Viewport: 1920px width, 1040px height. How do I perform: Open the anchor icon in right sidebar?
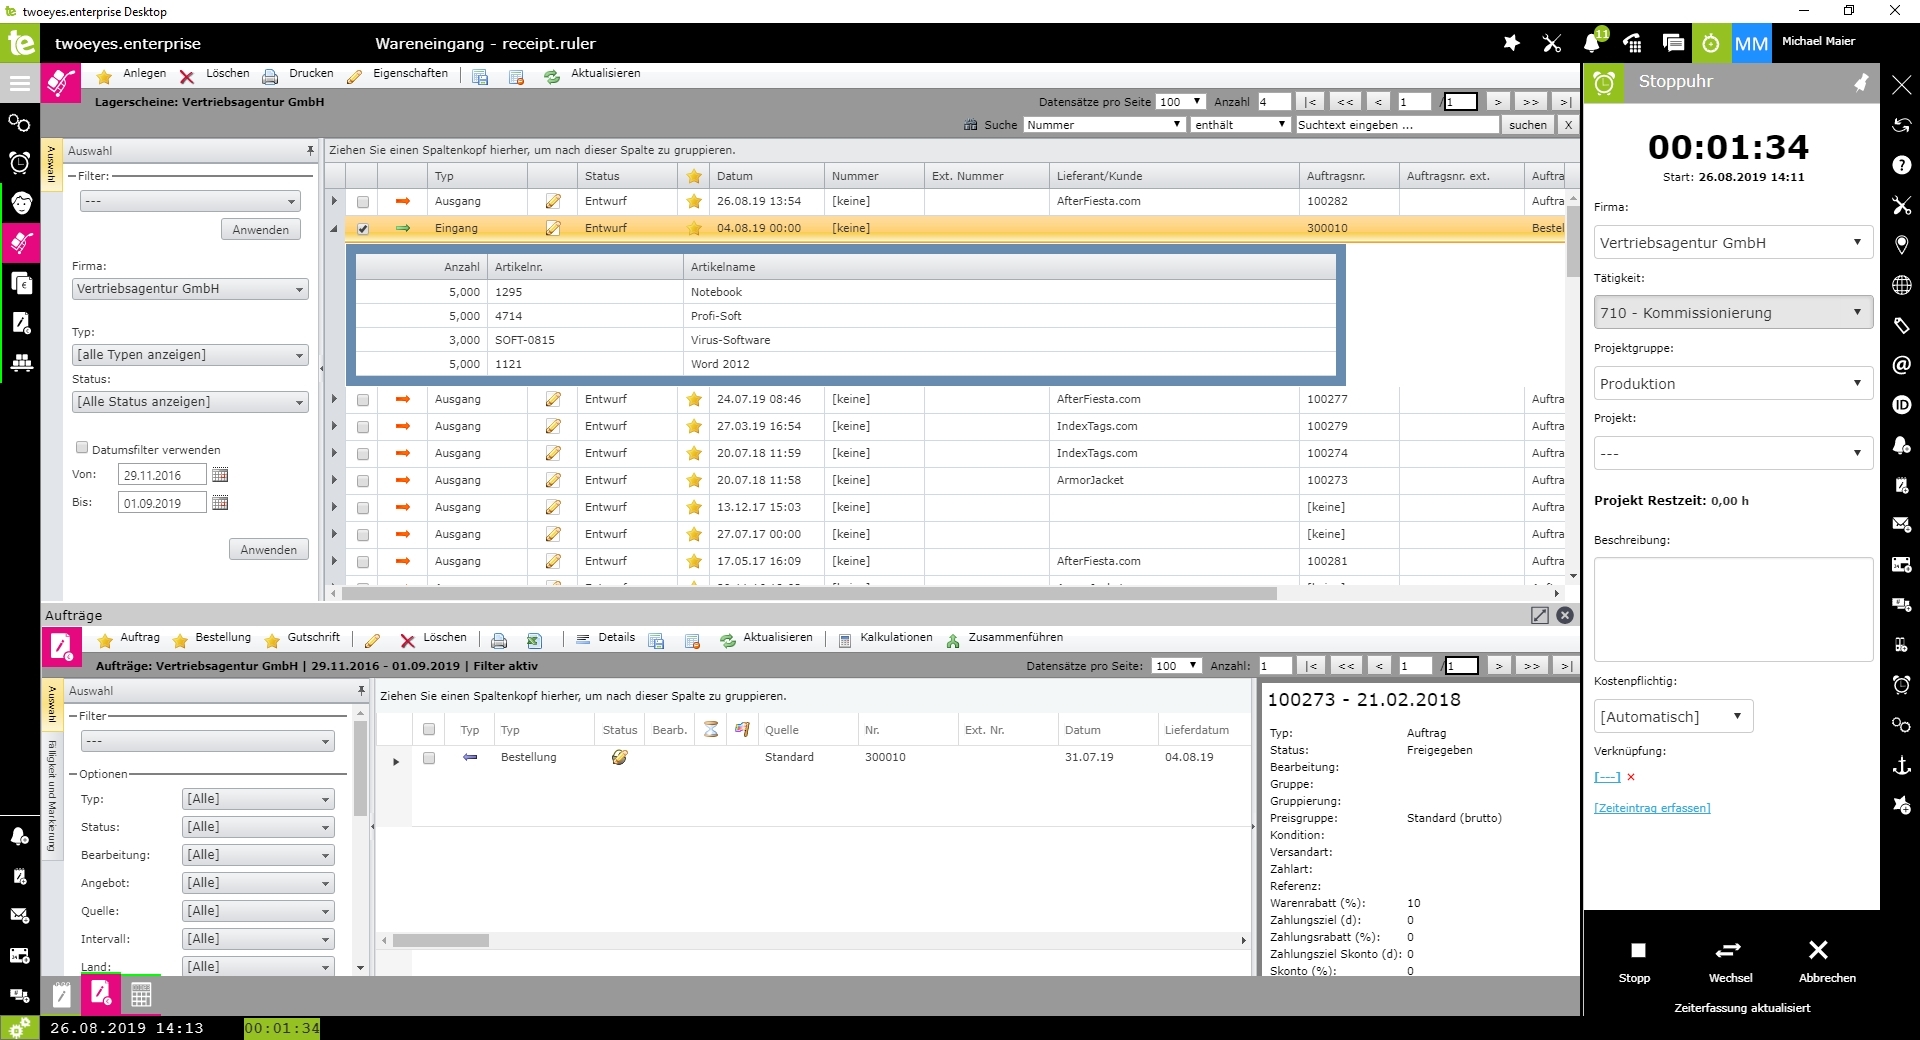tap(1902, 765)
